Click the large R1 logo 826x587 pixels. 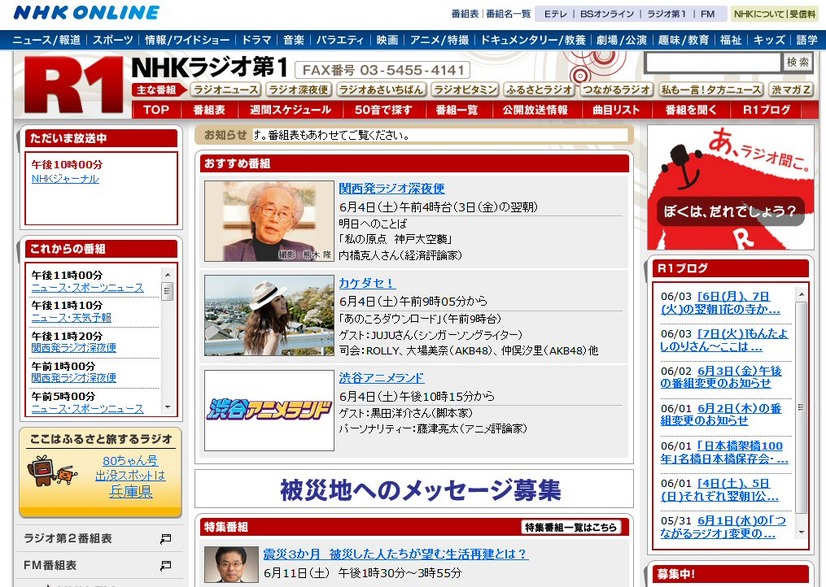(74, 86)
